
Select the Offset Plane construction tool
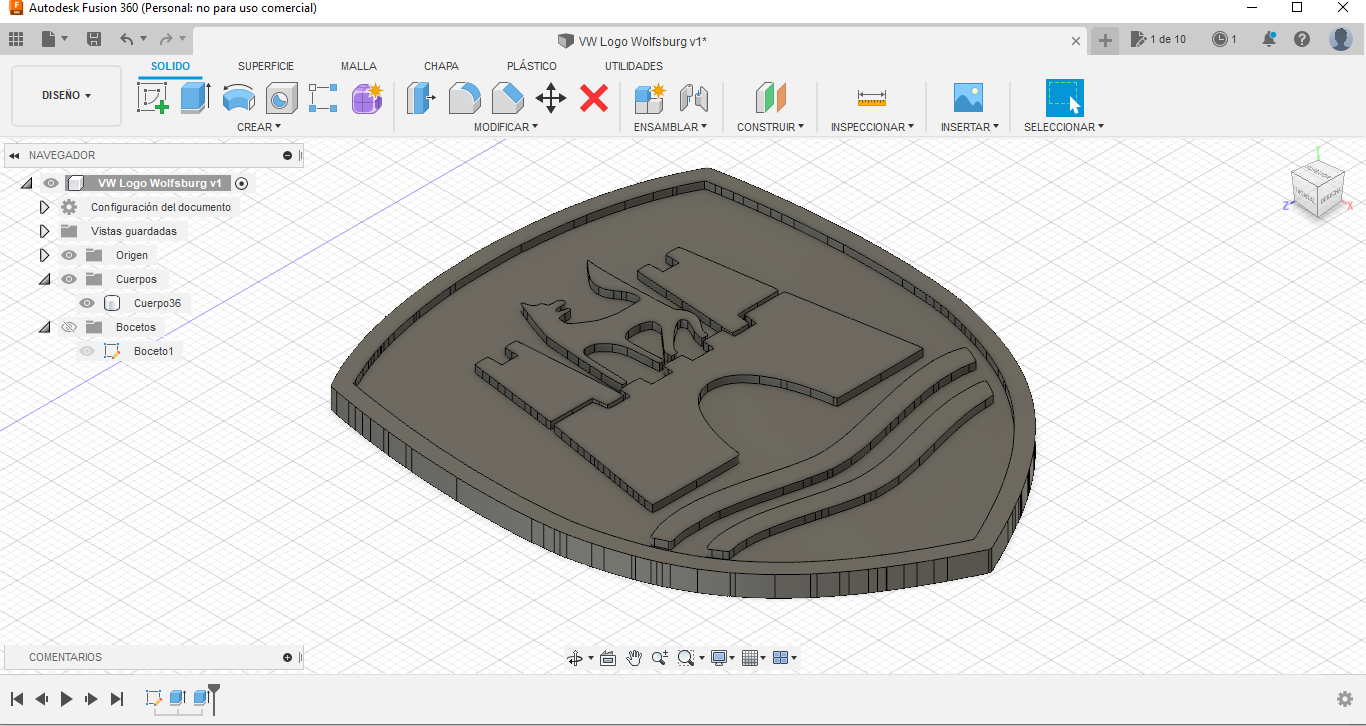point(771,98)
